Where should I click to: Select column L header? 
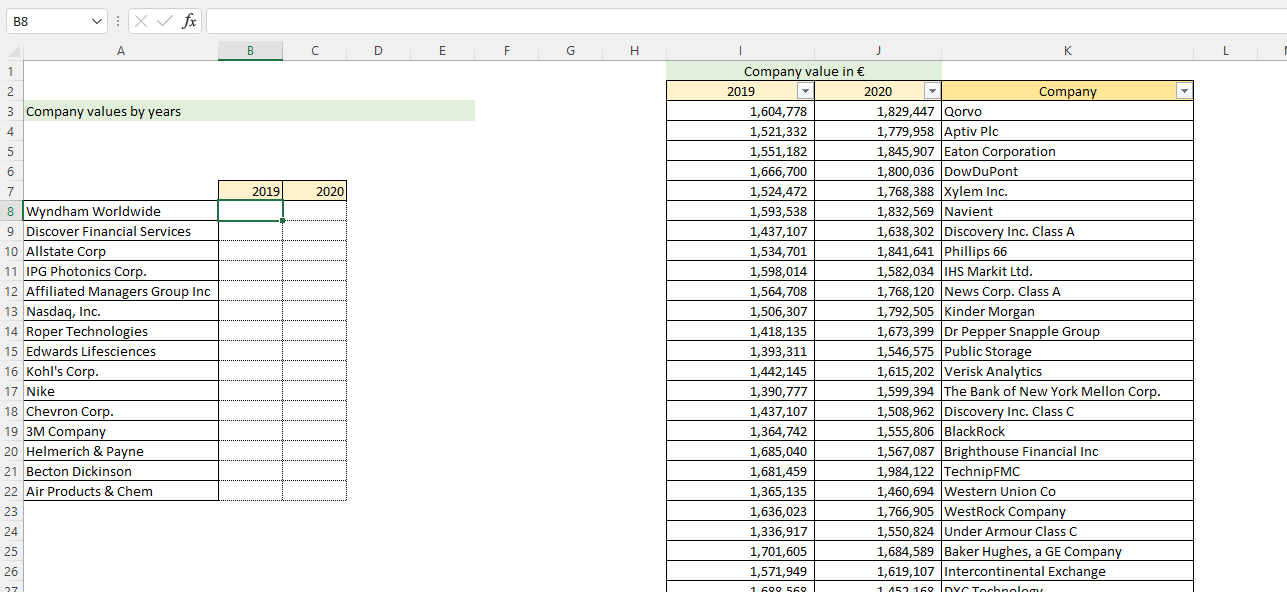[x=1226, y=51]
